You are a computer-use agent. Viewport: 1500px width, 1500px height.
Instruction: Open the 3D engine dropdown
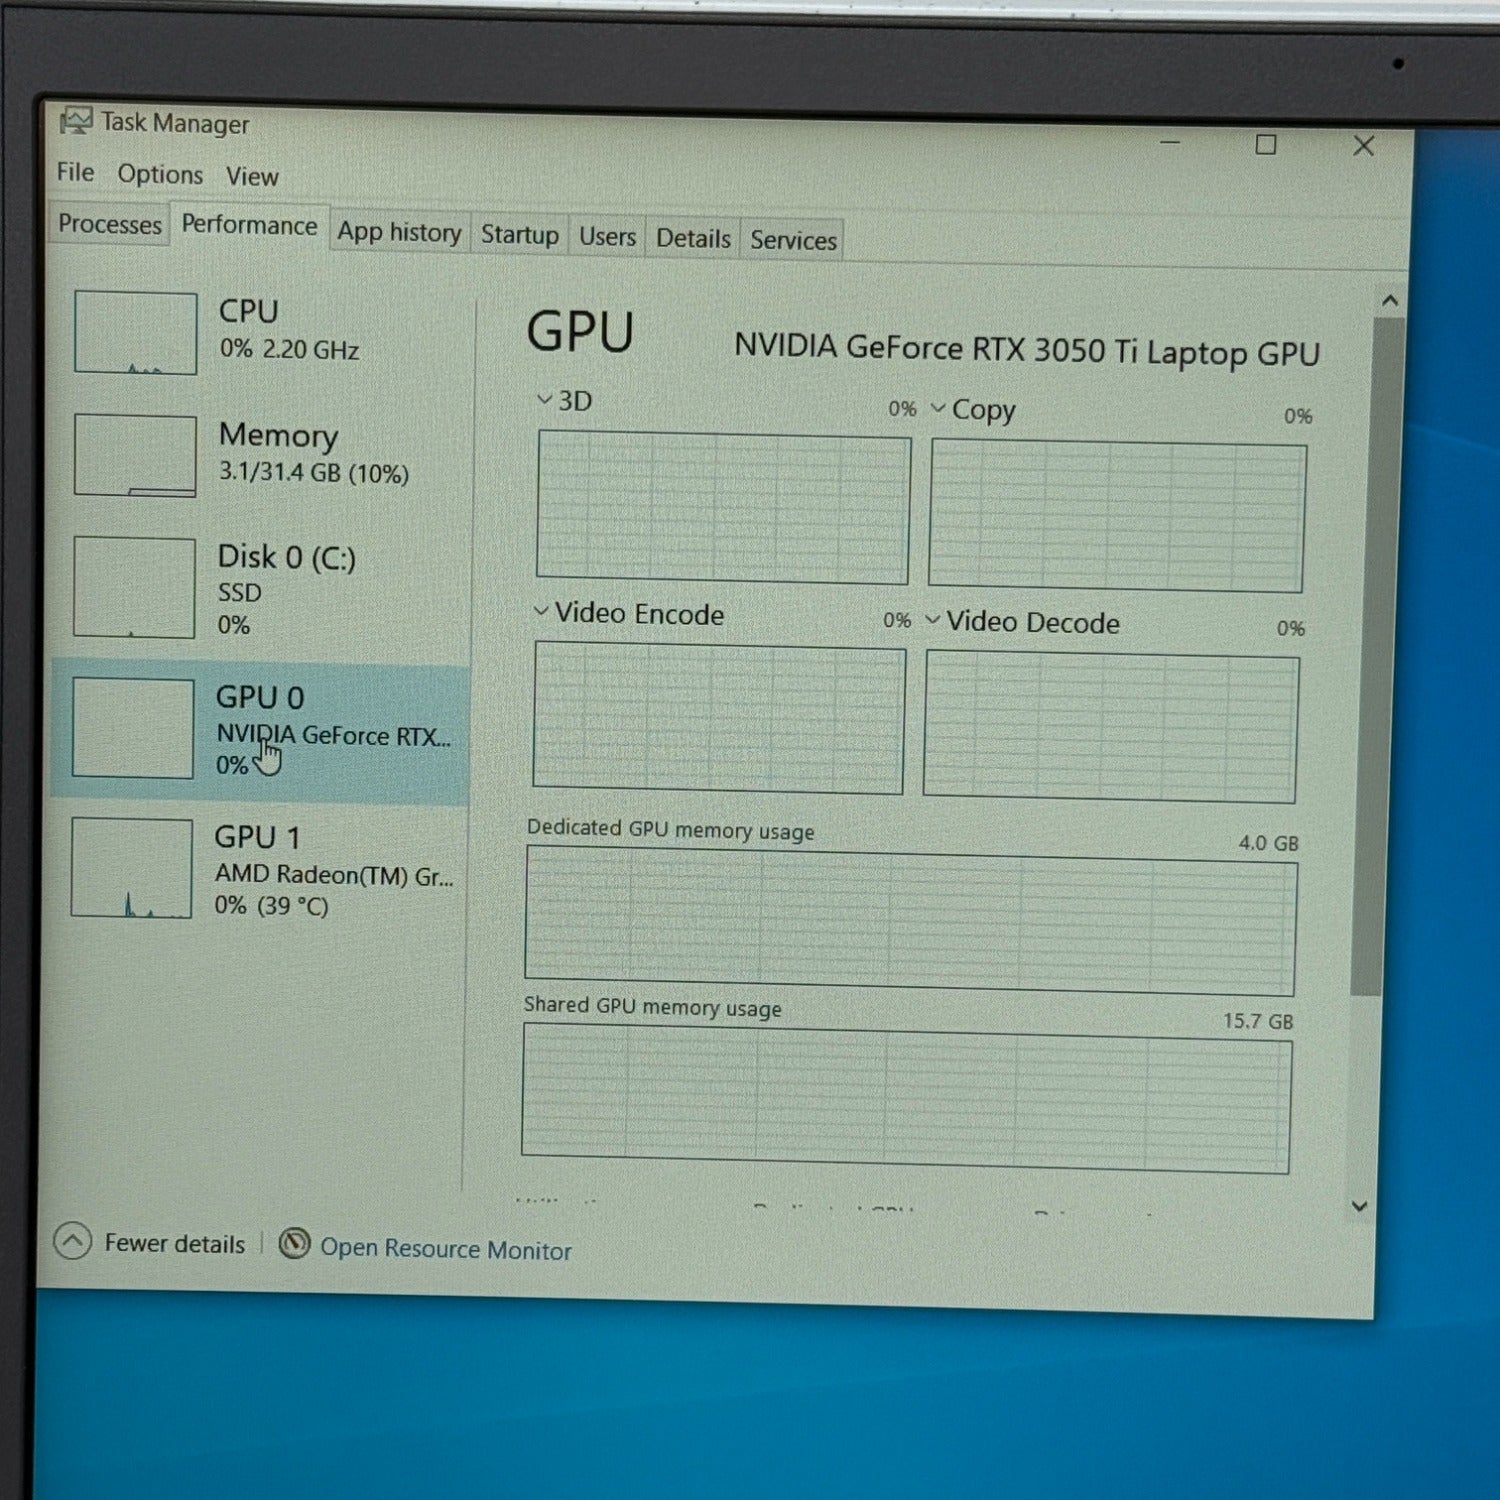click(x=545, y=400)
